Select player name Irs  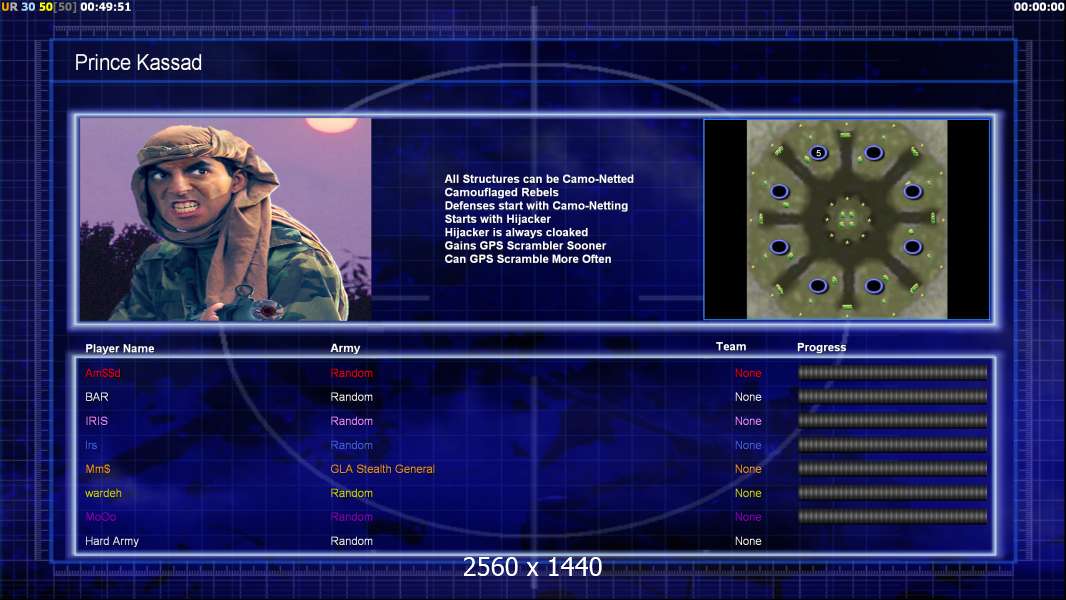pos(91,445)
